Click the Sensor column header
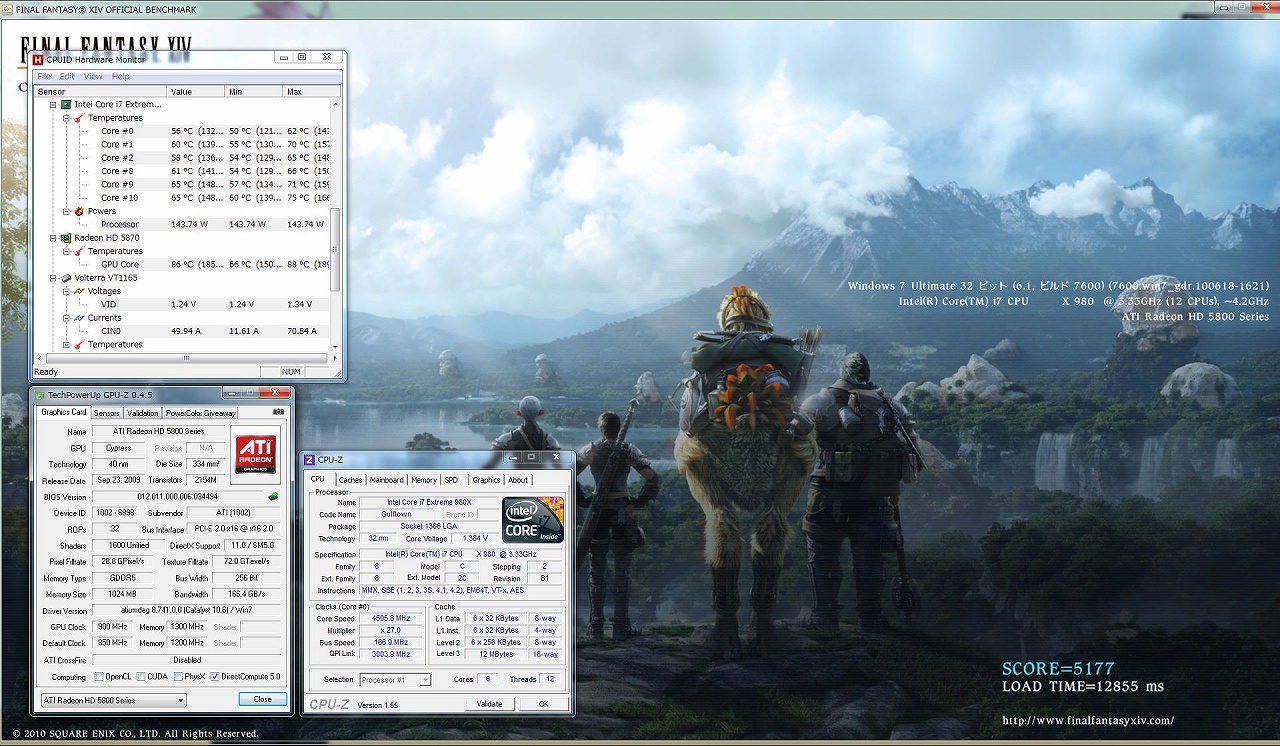Screen dimensions: 1280x746 (100, 91)
